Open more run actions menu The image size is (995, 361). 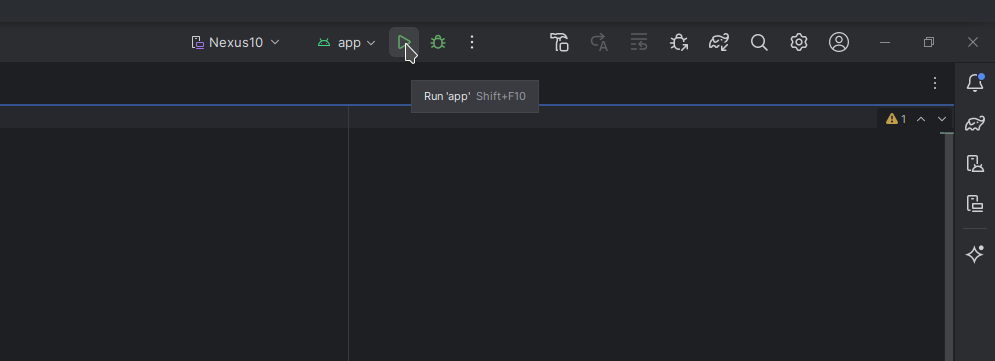tap(471, 43)
